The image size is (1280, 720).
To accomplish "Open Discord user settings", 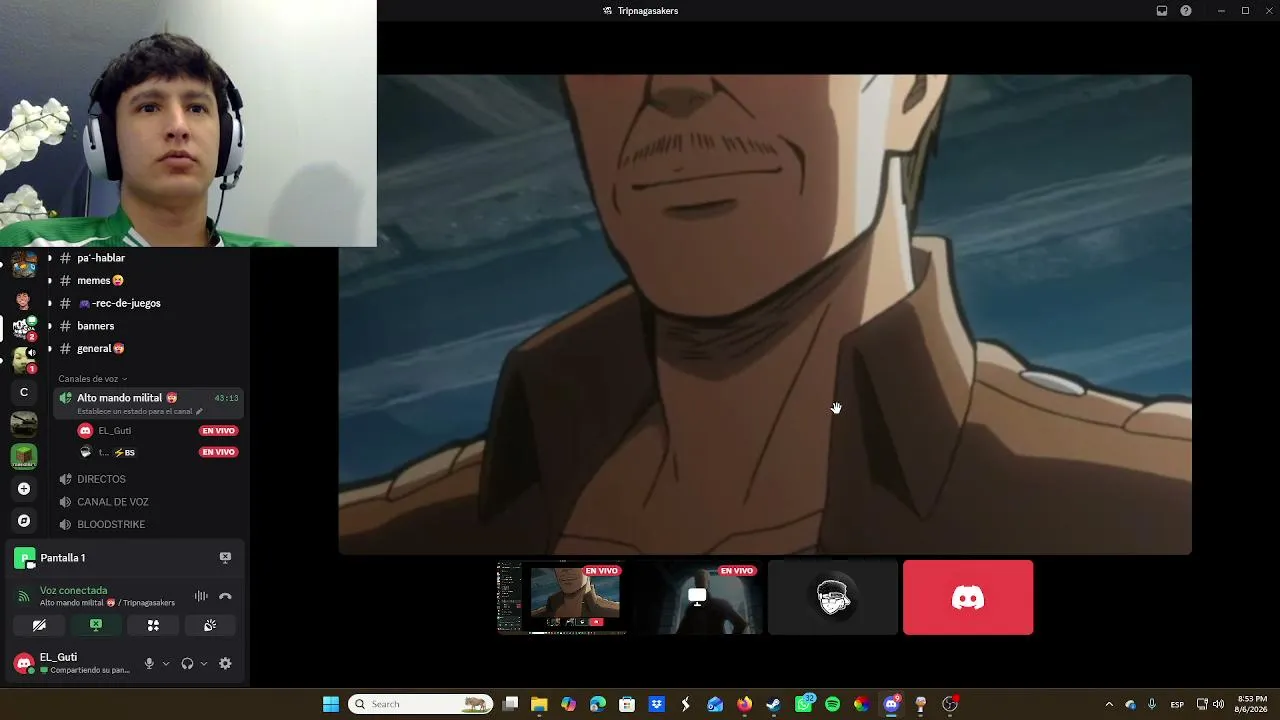I will coord(225,663).
